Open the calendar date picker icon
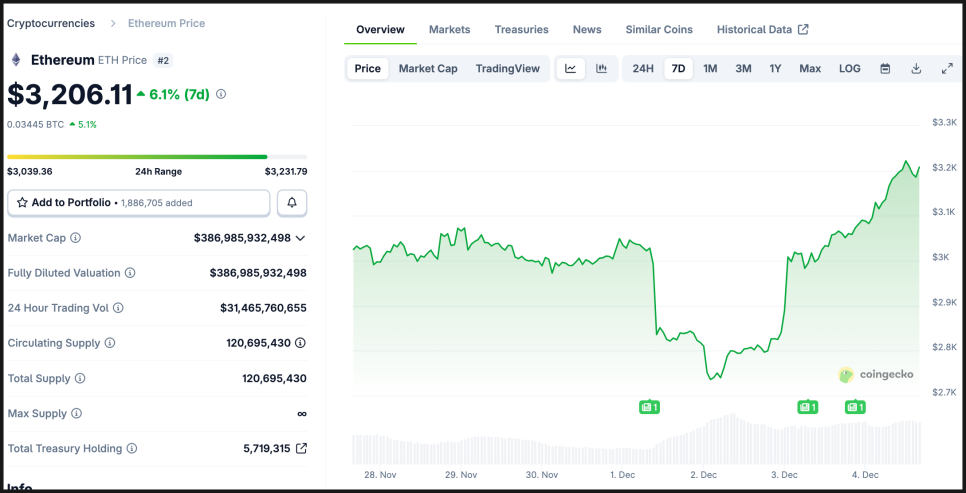The width and height of the screenshot is (966, 493). 885,69
